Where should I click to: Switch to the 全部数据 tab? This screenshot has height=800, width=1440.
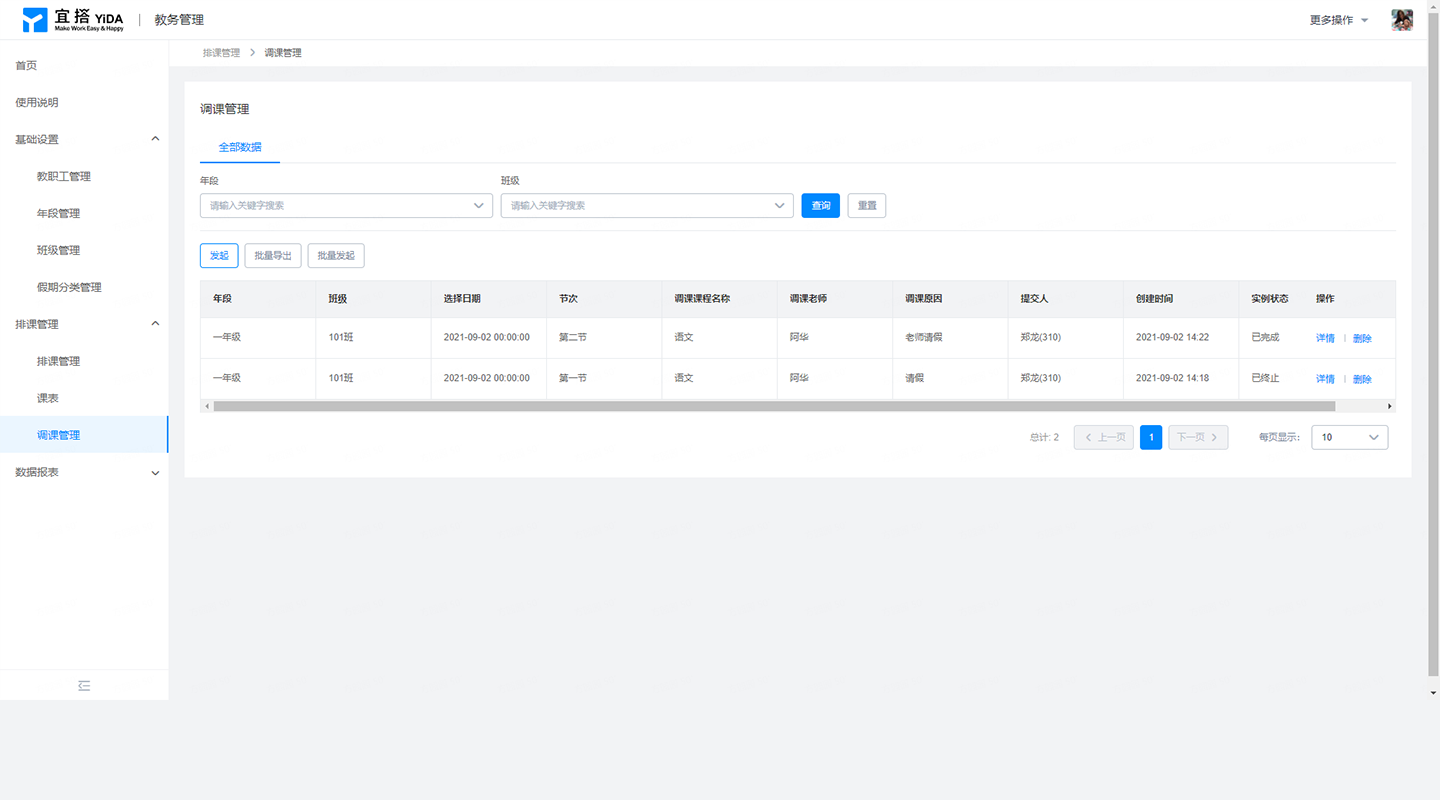240,147
